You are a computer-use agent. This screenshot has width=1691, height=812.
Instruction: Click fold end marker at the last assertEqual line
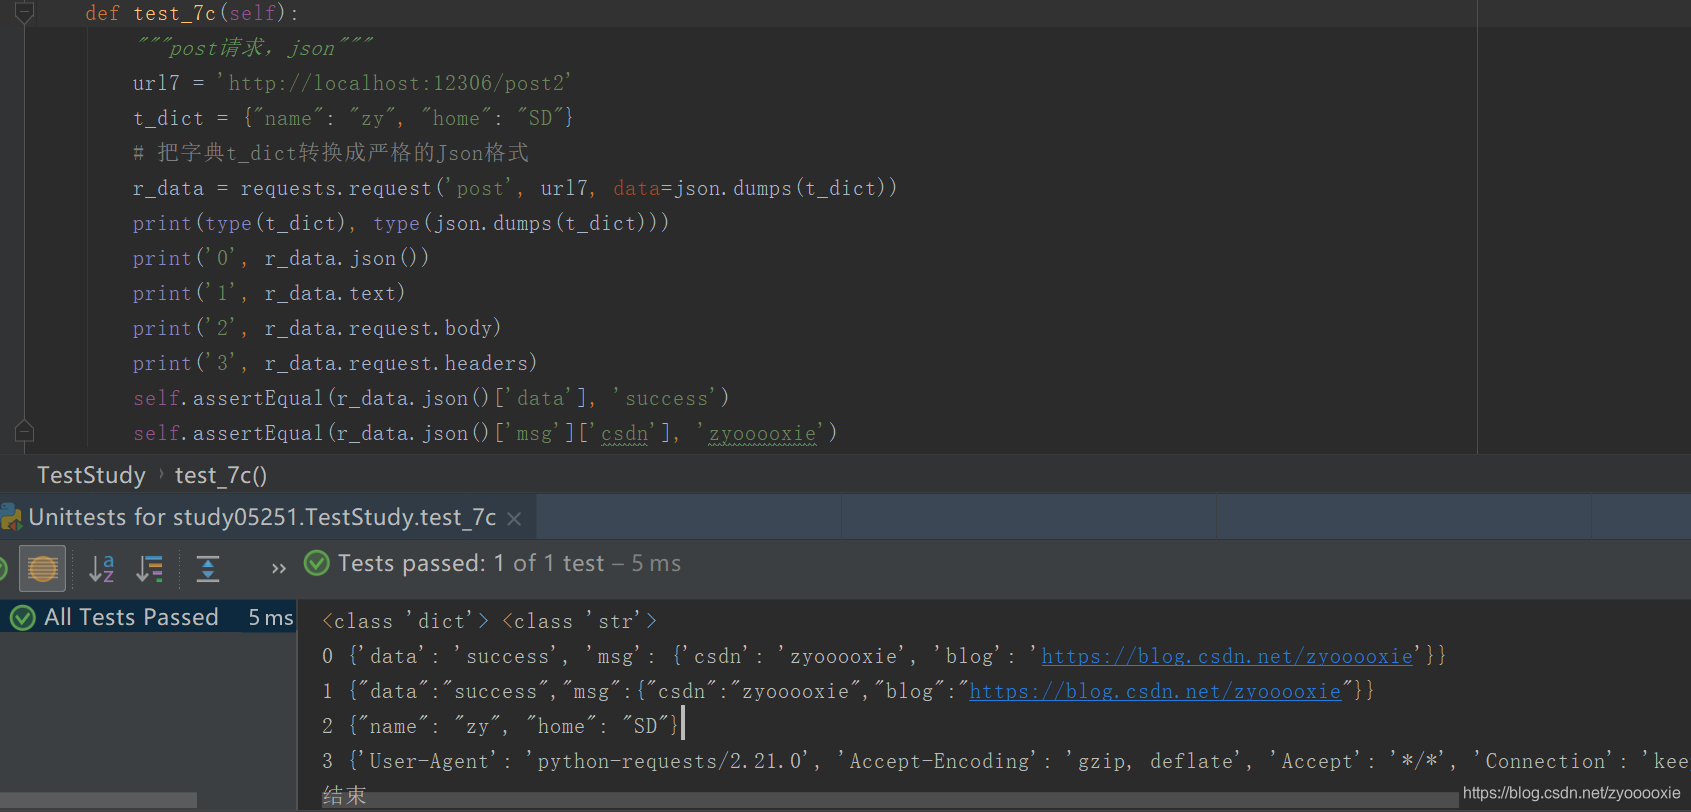25,432
